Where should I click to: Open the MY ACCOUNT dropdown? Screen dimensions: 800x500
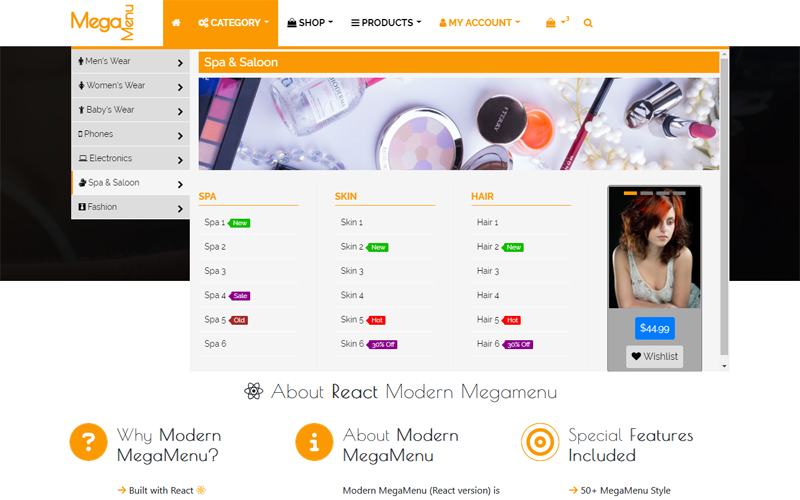coord(480,23)
